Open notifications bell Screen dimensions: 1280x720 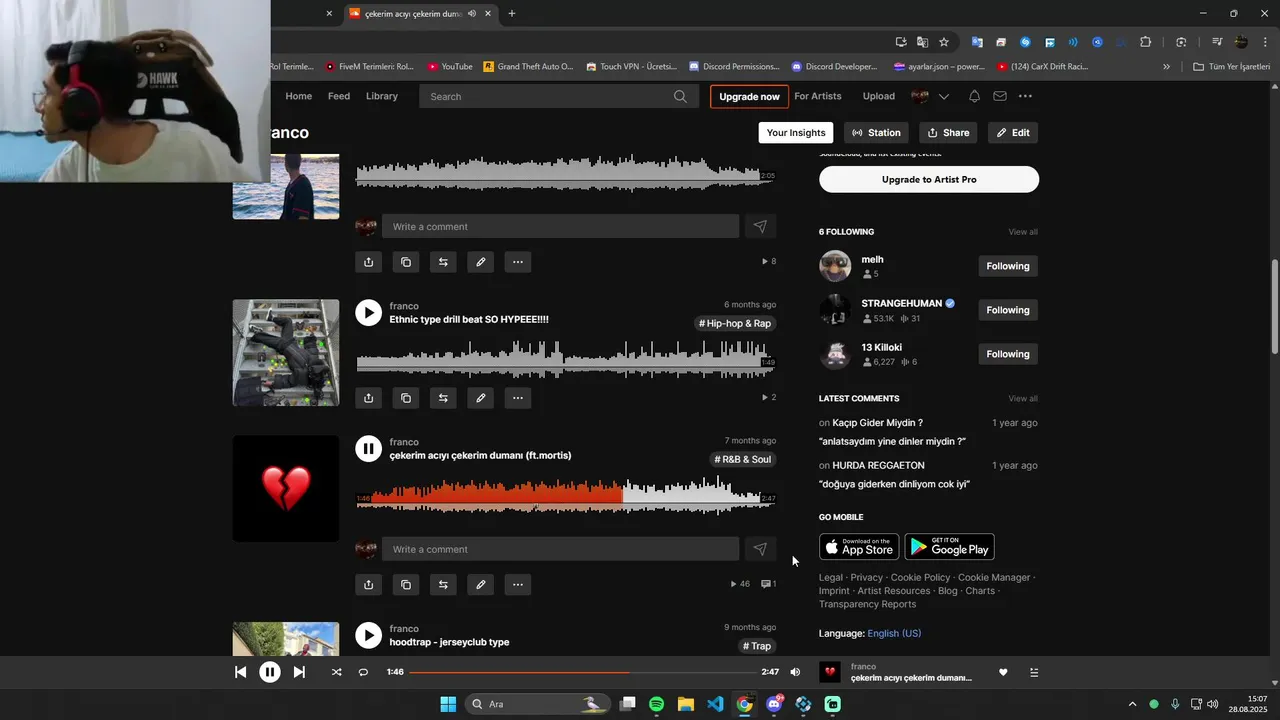[x=974, y=96]
